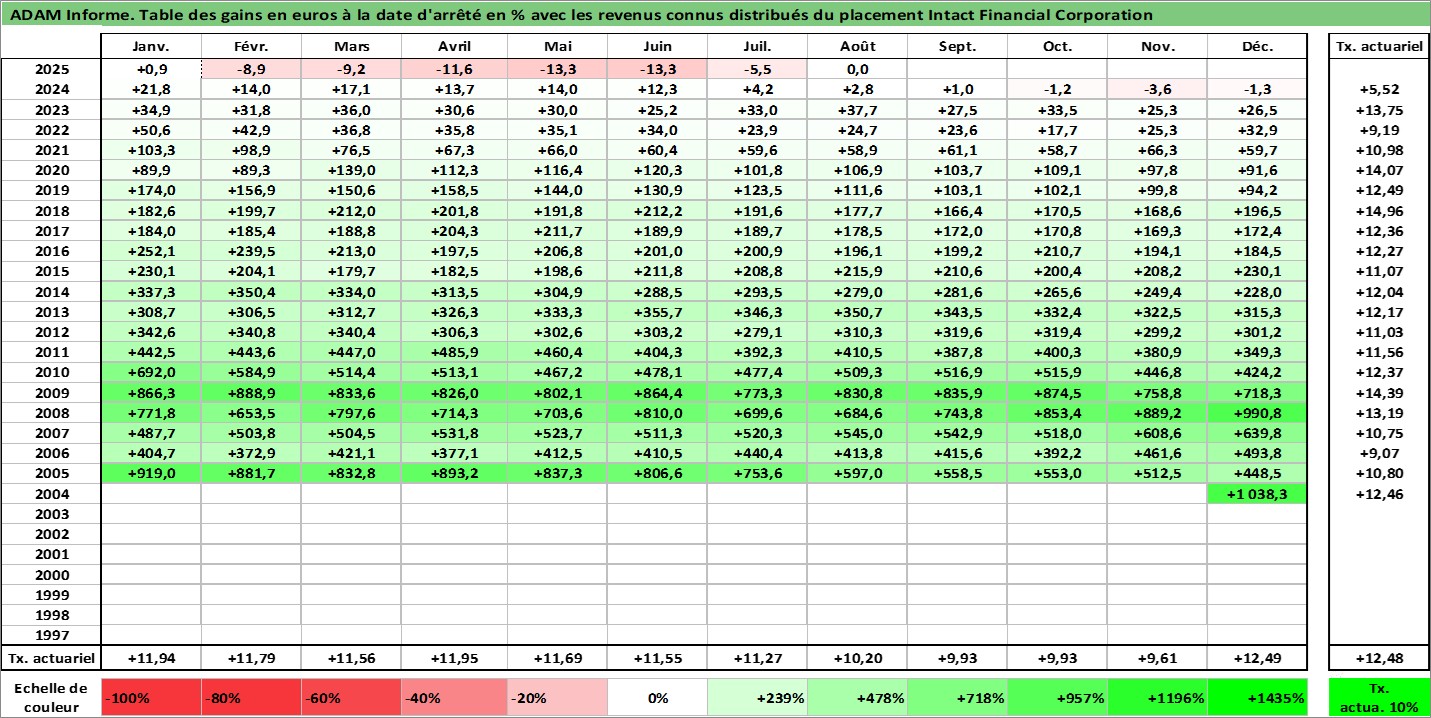Viewport: 1431px width, 718px height.
Task: Click the +1196% color scale swatch
Action: [1157, 697]
